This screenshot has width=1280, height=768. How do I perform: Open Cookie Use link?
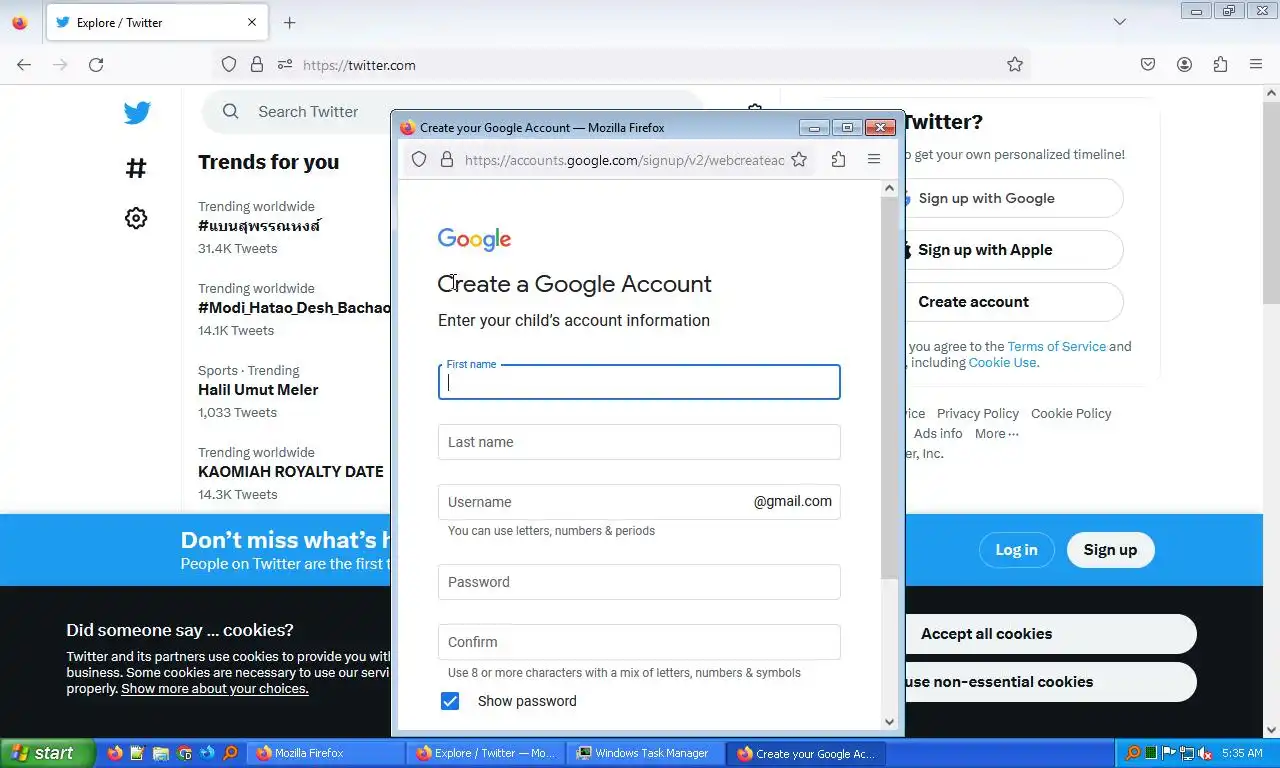pos(1002,362)
